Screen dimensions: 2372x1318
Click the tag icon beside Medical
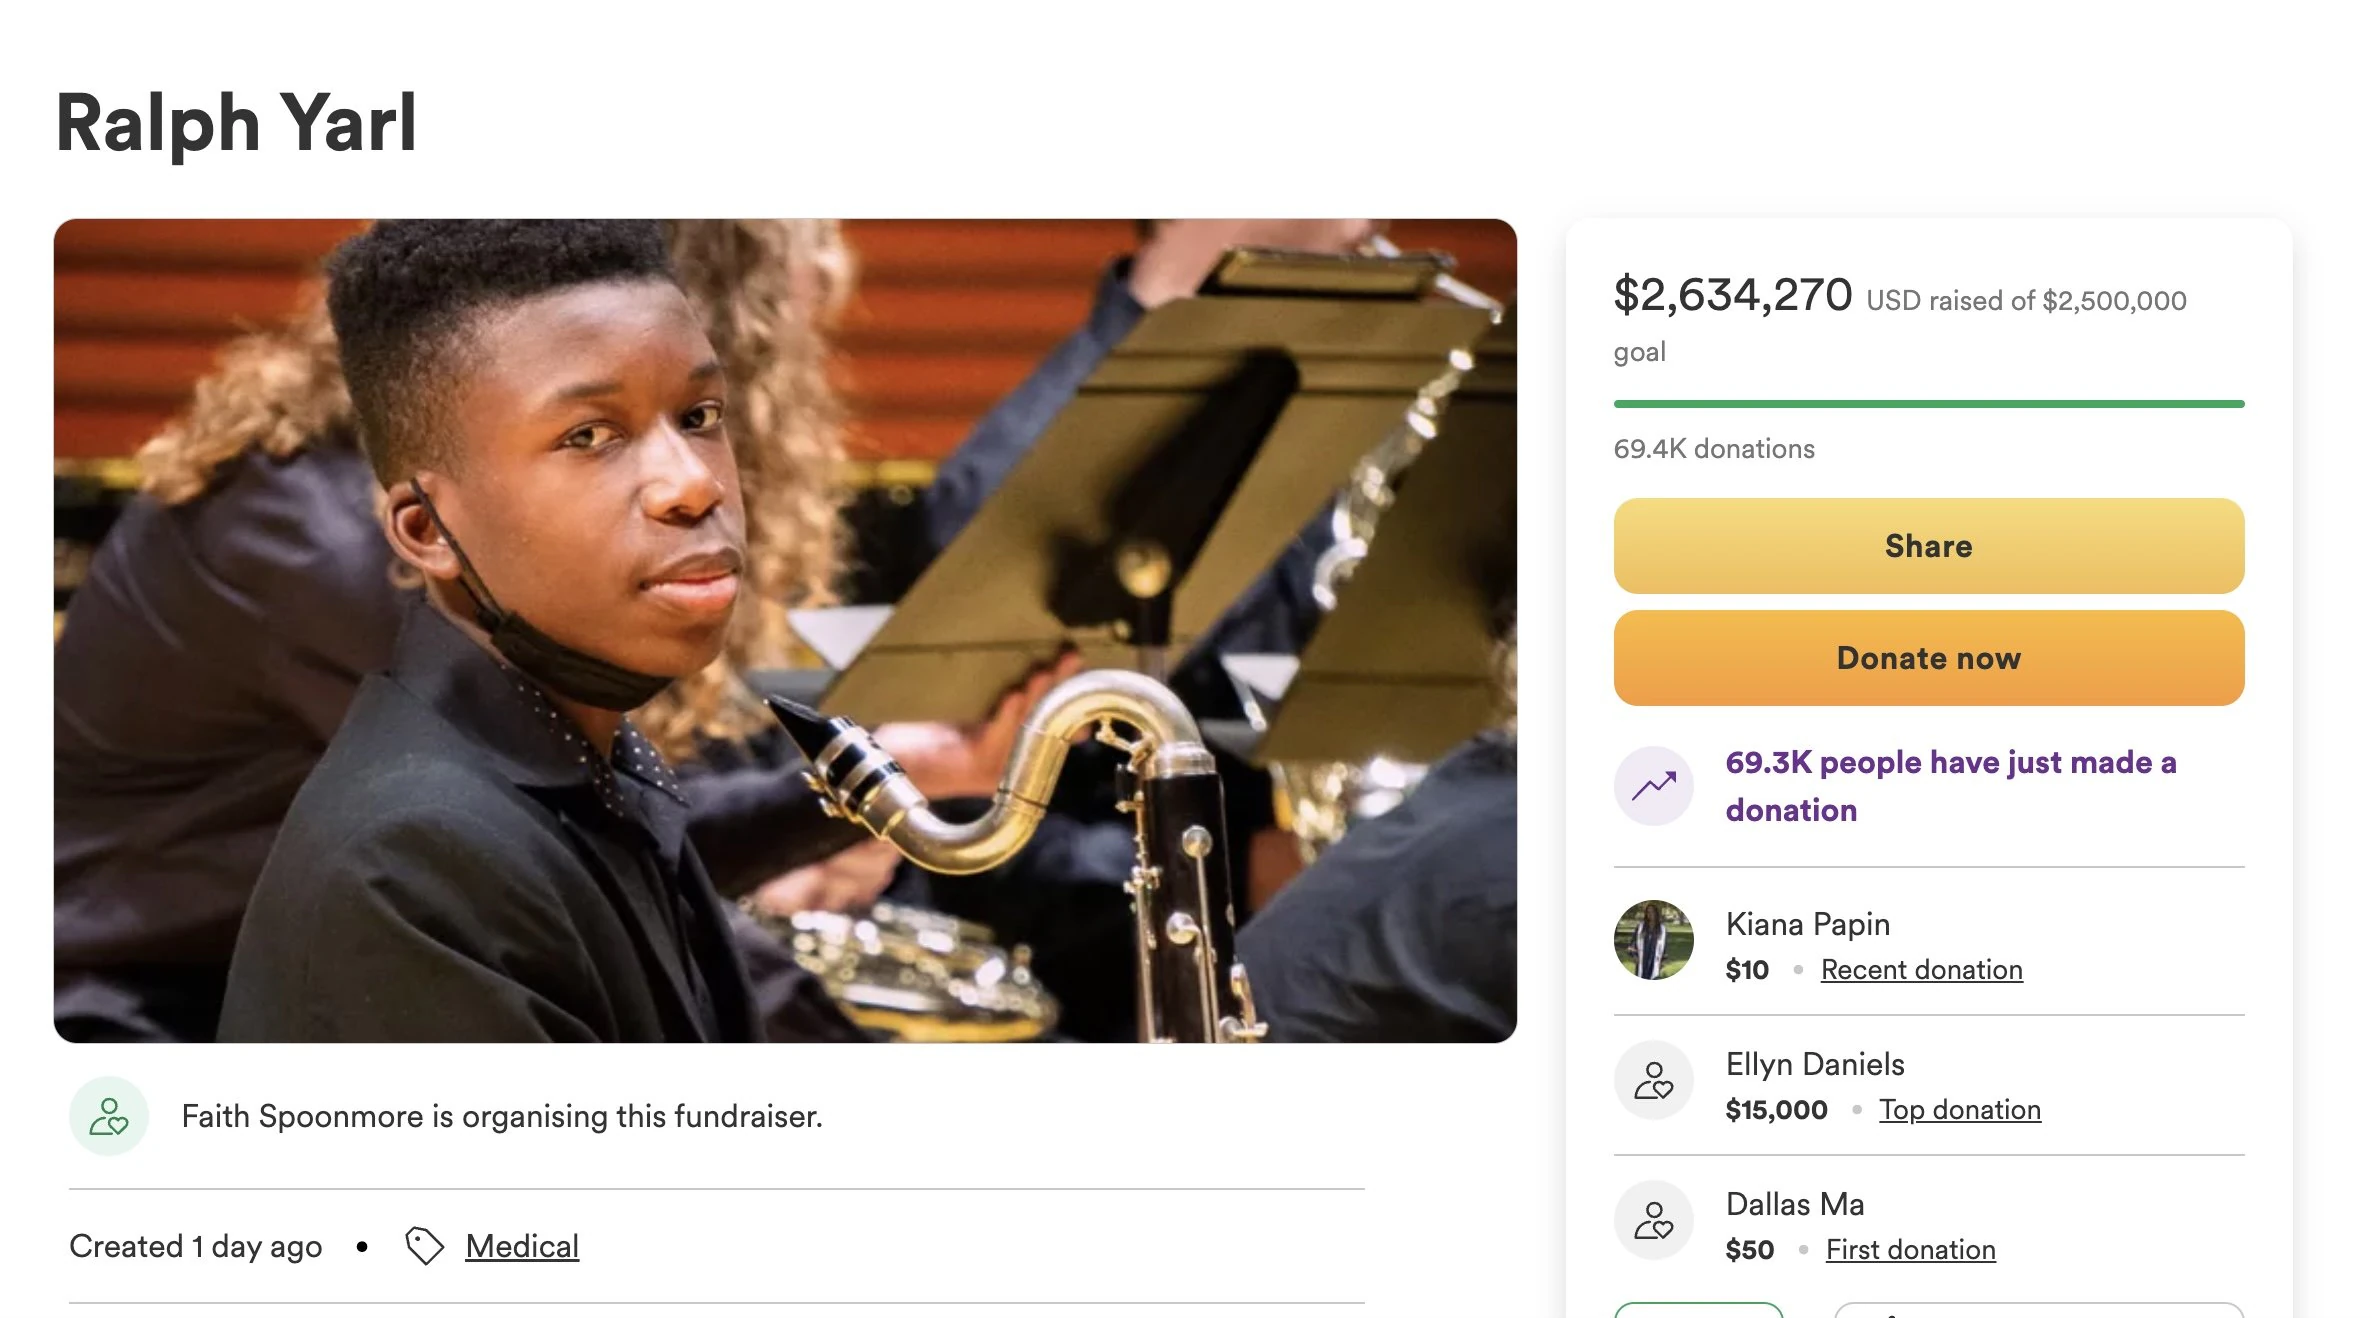point(424,1246)
